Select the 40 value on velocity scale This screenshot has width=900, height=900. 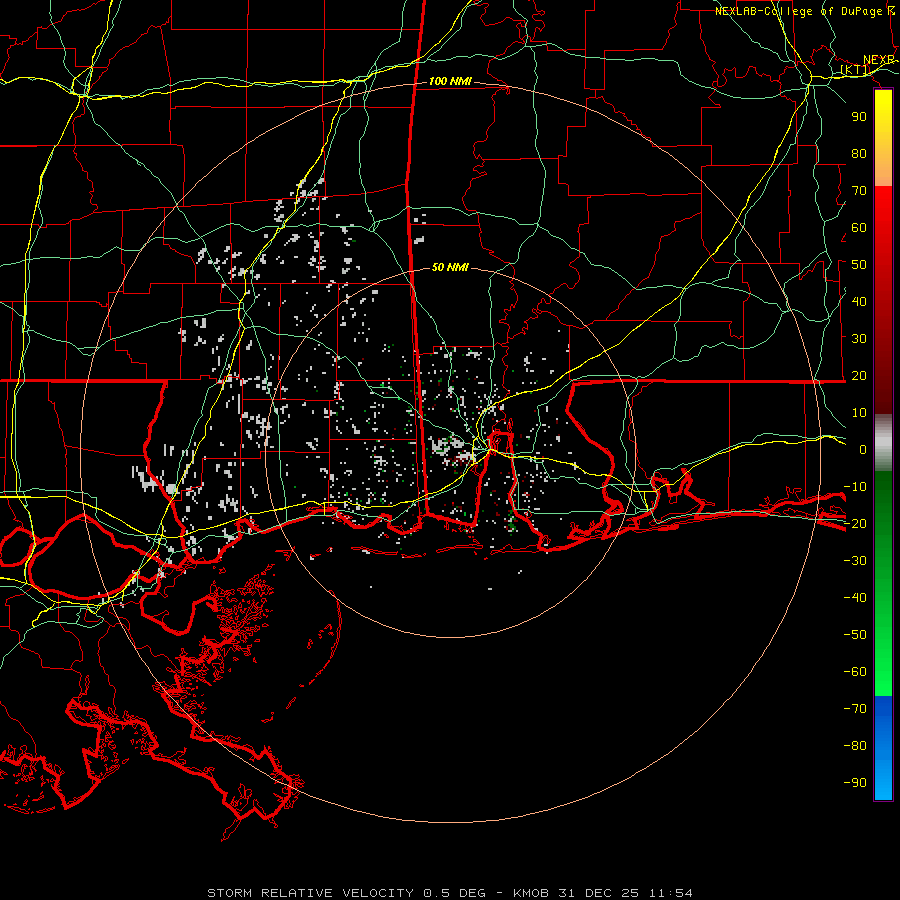[x=859, y=302]
